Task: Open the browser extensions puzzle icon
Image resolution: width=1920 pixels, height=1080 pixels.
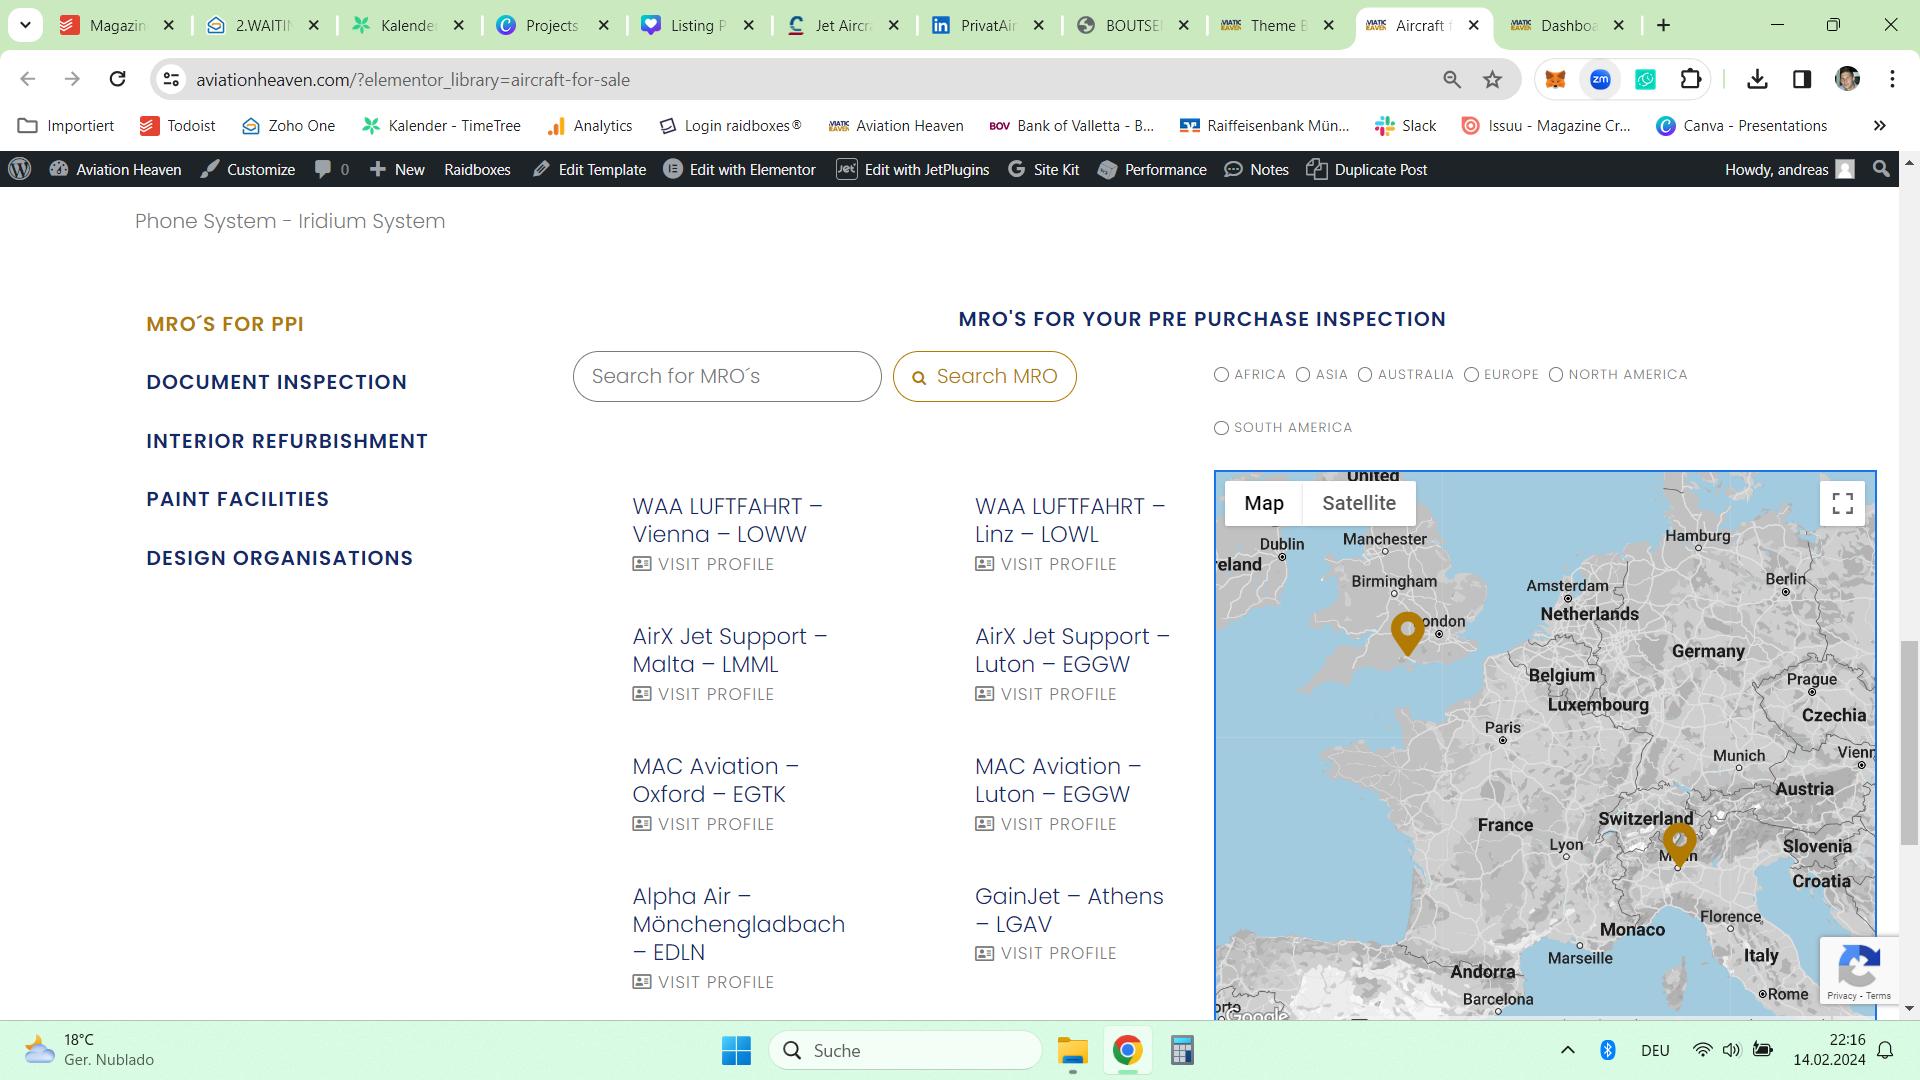Action: click(x=1690, y=80)
